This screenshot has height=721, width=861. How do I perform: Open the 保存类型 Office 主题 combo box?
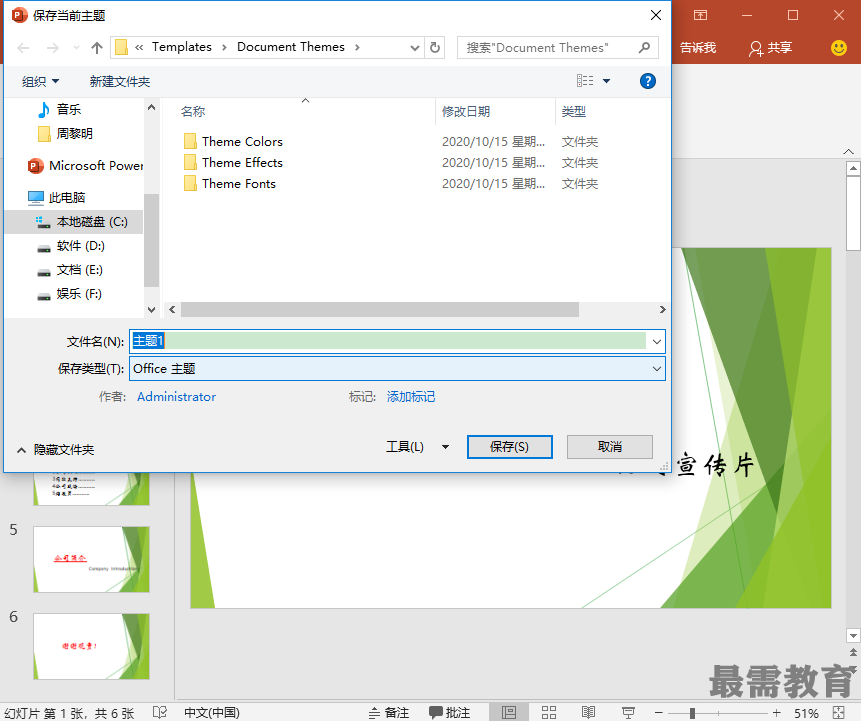click(397, 368)
